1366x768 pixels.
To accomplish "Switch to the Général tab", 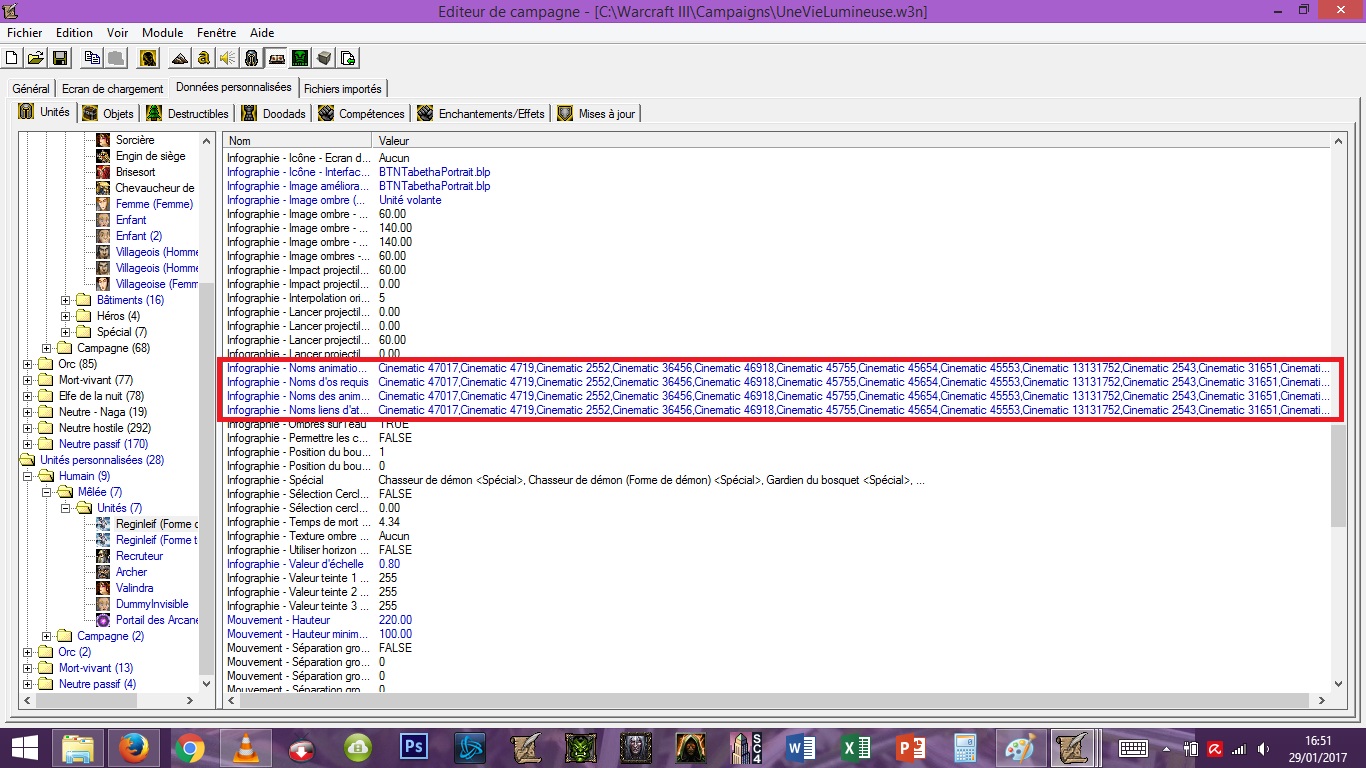I will [x=30, y=89].
